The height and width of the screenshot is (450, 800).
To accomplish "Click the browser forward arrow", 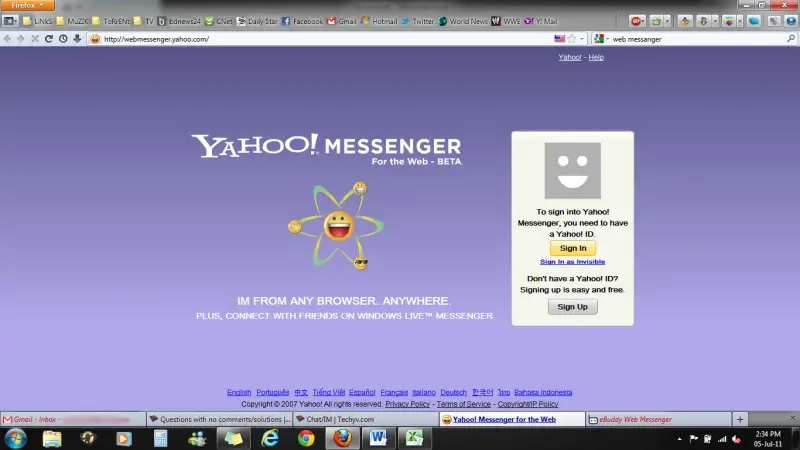I will 21,39.
